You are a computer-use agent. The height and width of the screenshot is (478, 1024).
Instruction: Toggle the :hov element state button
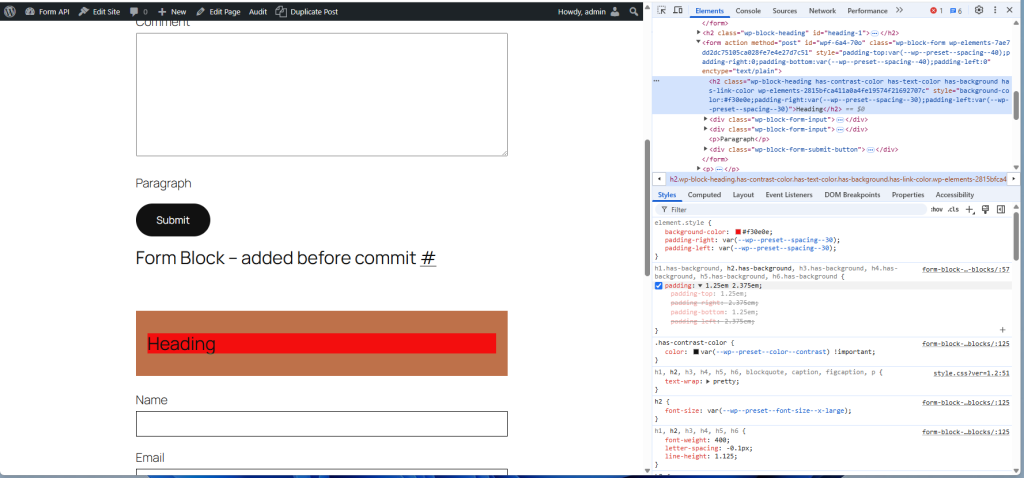[x=936, y=210]
